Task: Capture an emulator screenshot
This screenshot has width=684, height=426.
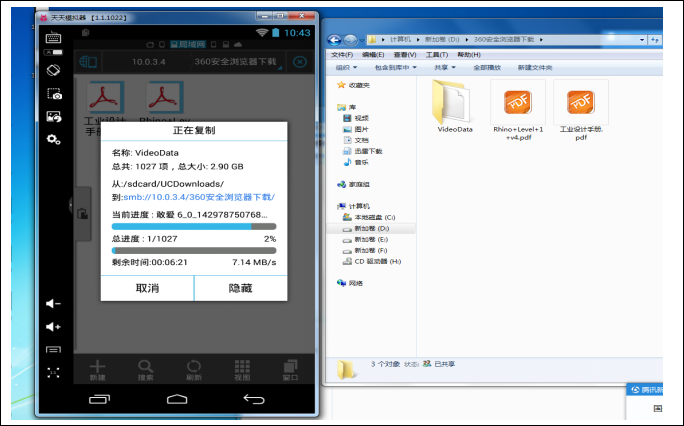Action: [54, 94]
